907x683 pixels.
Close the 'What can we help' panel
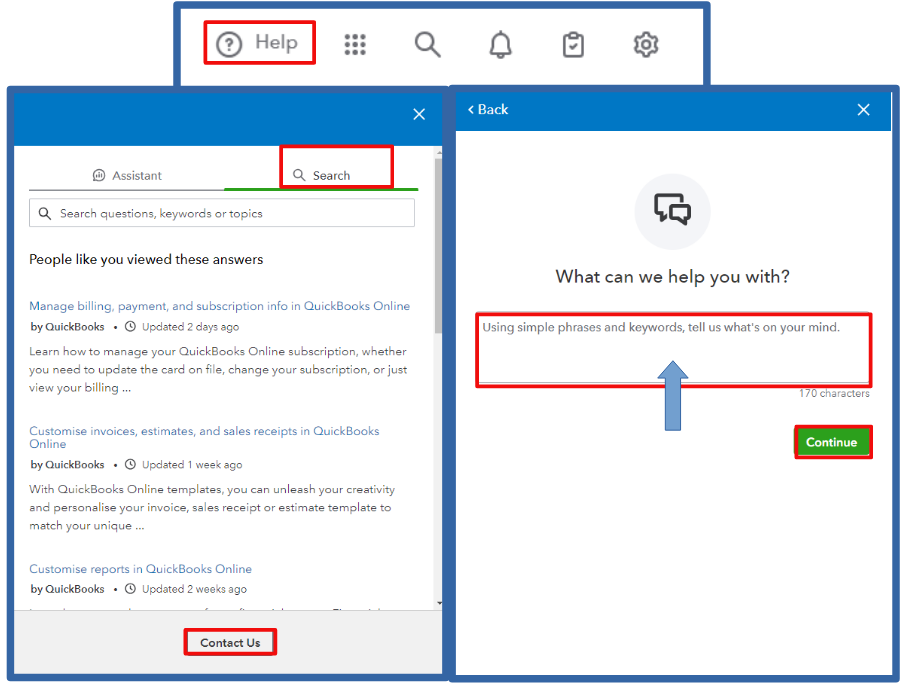pyautogui.click(x=864, y=110)
